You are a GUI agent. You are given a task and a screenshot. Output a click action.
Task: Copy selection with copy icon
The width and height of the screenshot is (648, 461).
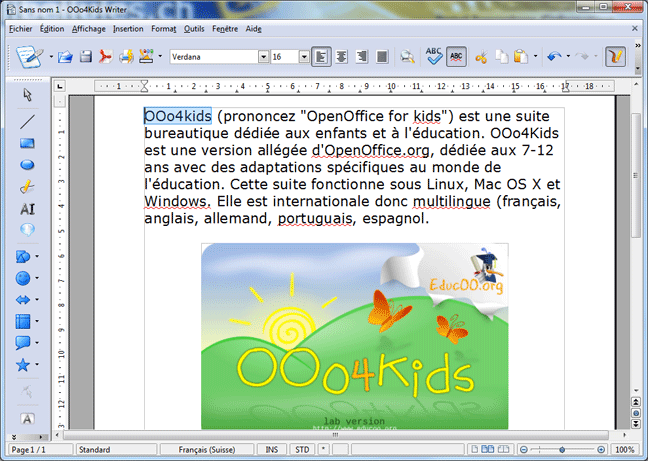click(x=502, y=57)
